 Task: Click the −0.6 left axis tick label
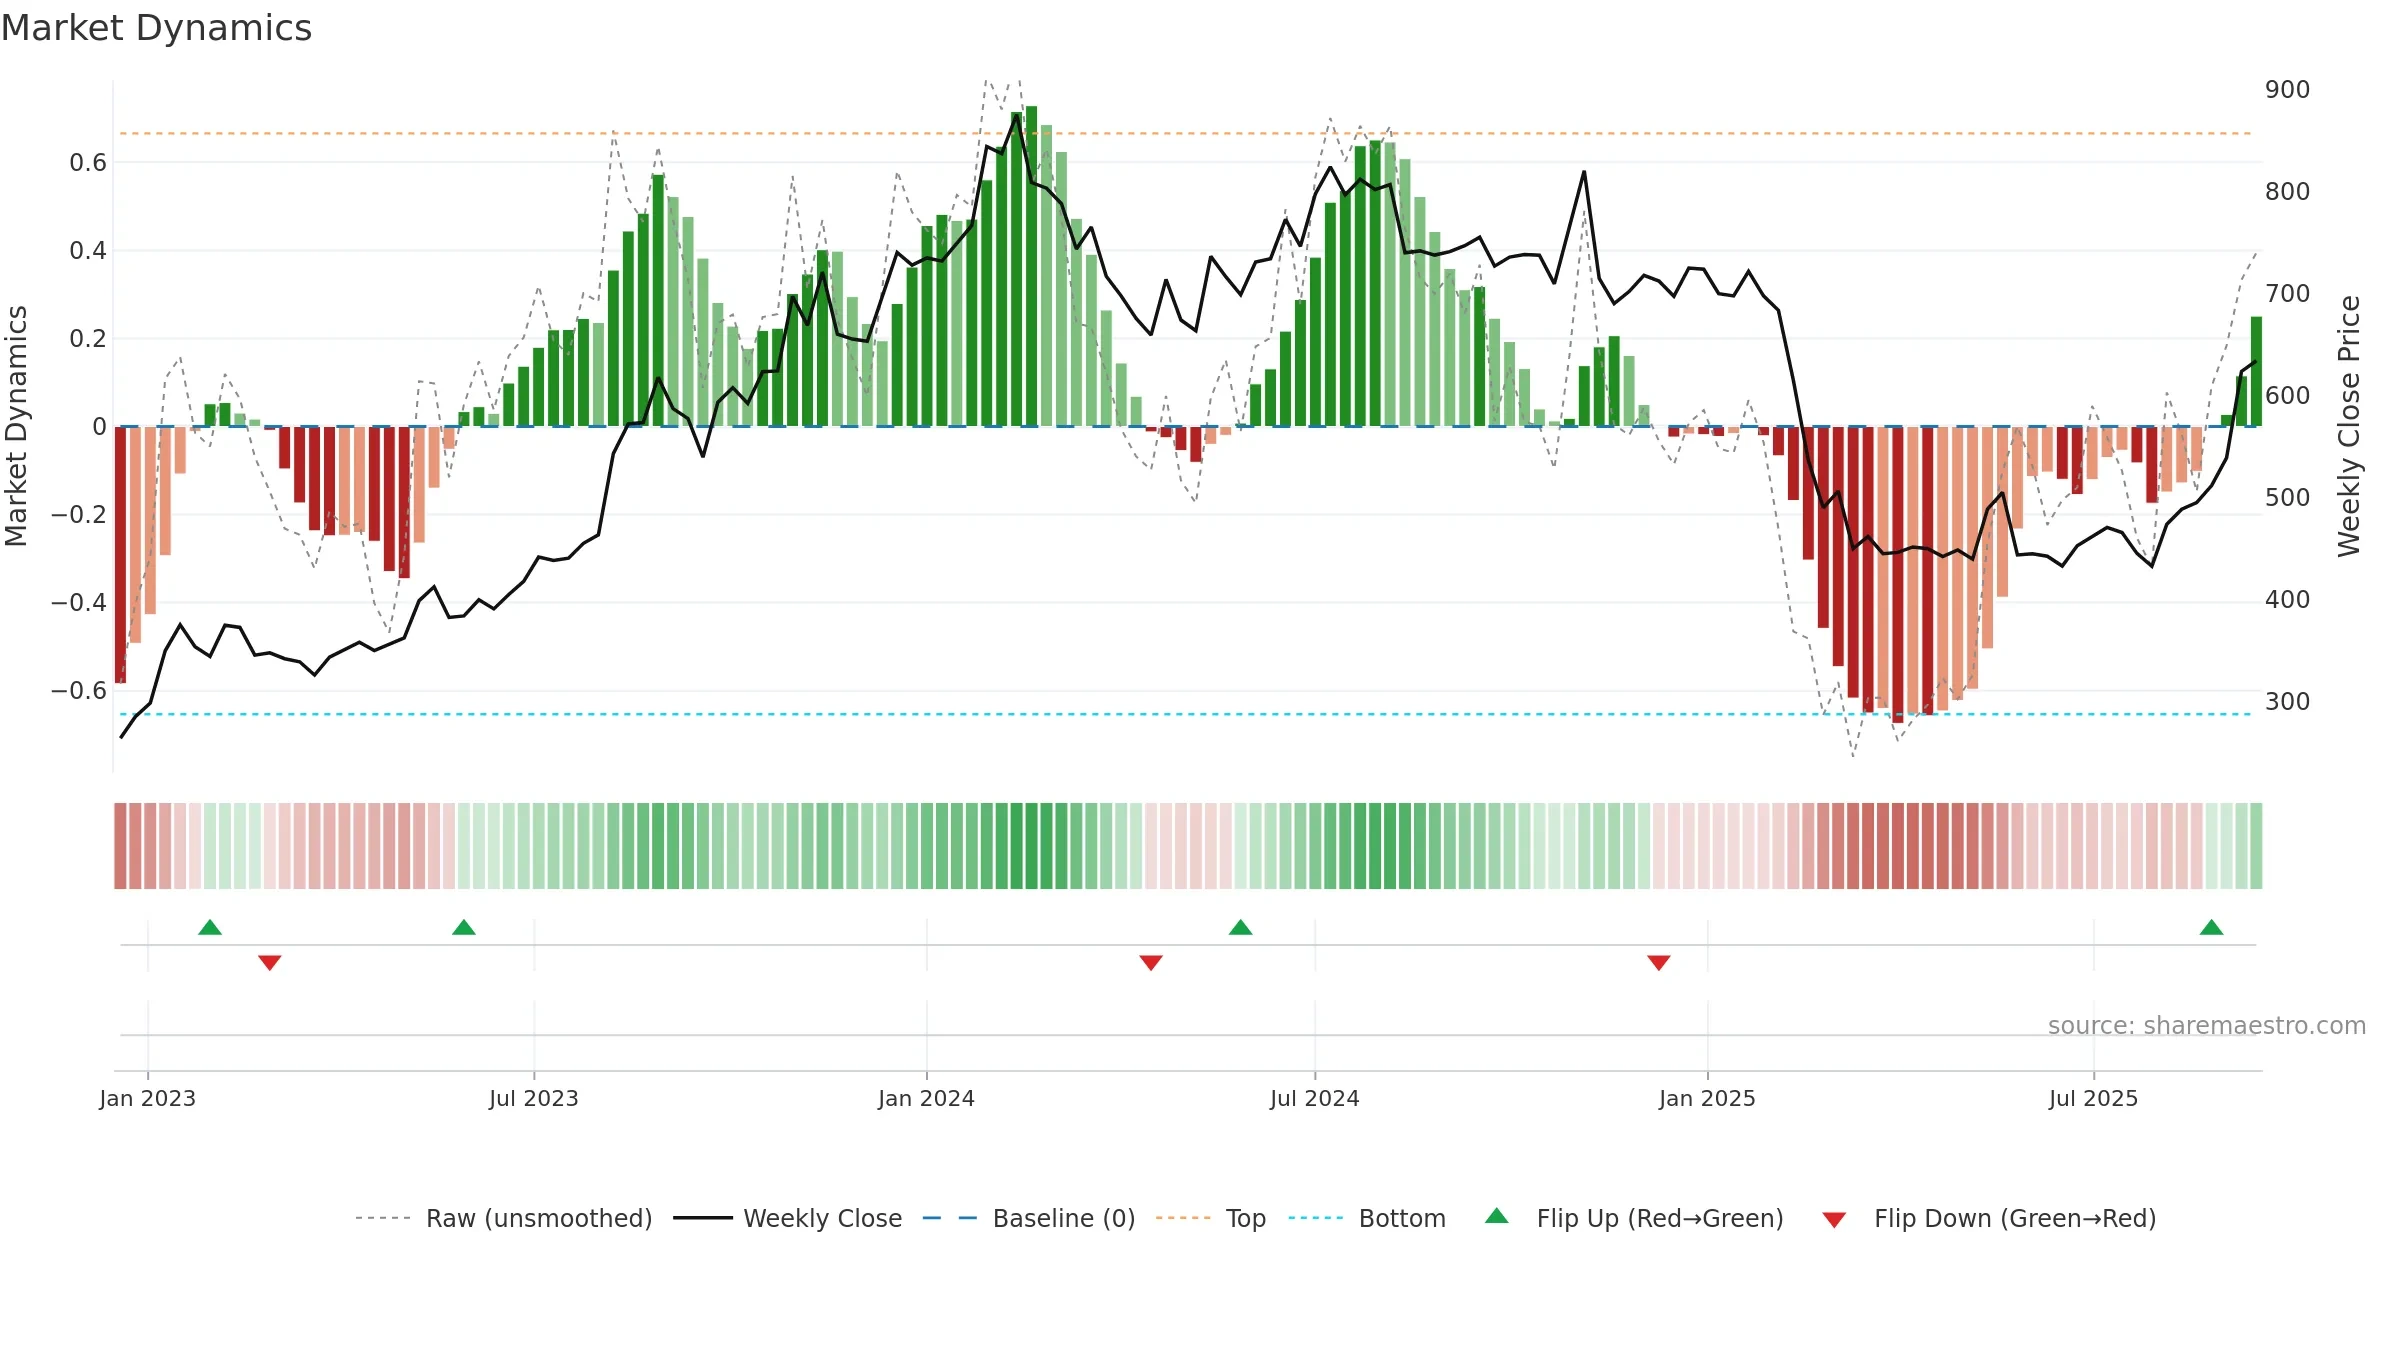pyautogui.click(x=79, y=690)
